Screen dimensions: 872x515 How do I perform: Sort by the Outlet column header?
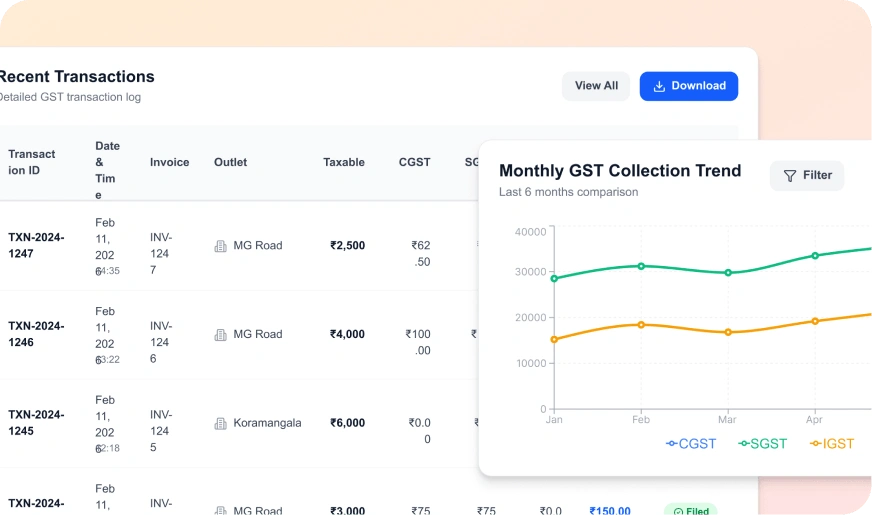[x=230, y=162]
